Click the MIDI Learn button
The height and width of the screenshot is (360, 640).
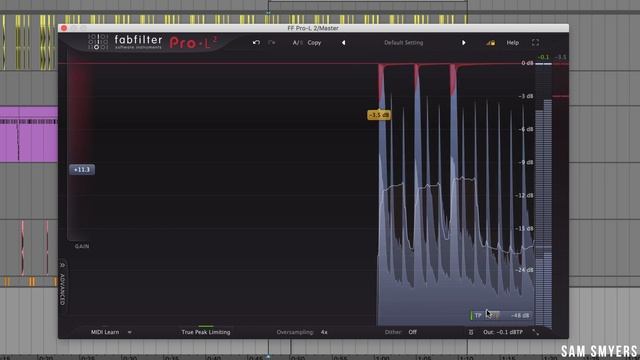coord(105,332)
